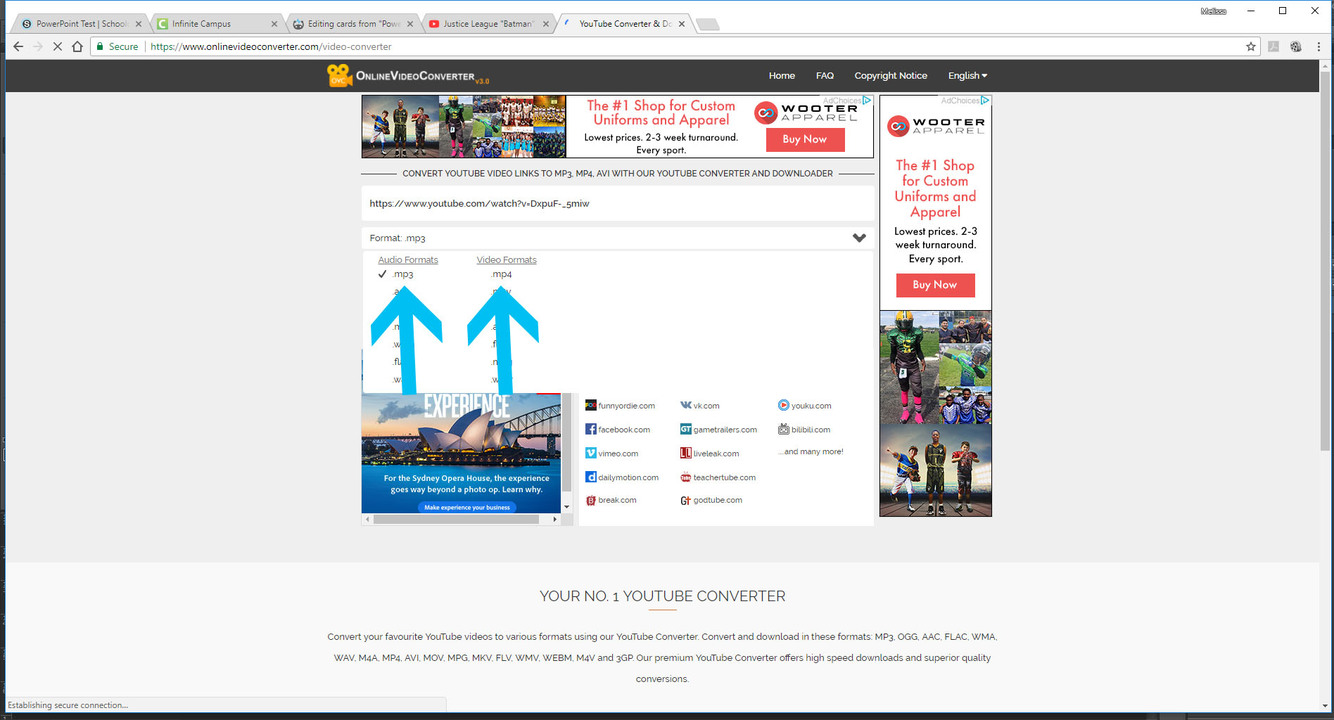Open the English language dropdown
The height and width of the screenshot is (720, 1334).
point(967,76)
